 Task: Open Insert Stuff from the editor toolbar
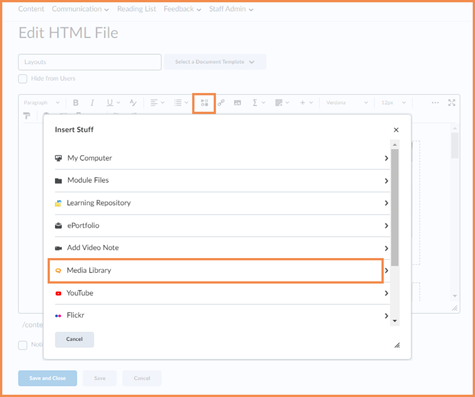pyautogui.click(x=204, y=103)
